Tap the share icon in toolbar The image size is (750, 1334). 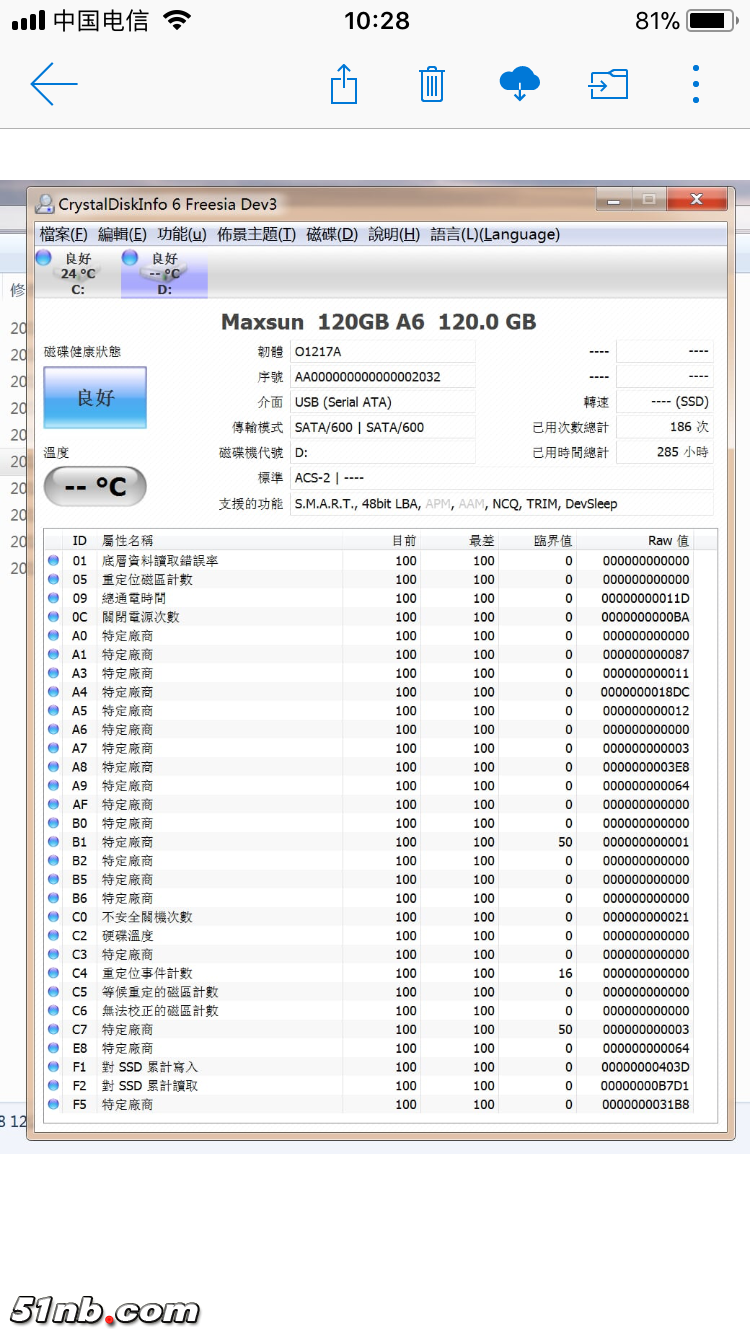343,84
